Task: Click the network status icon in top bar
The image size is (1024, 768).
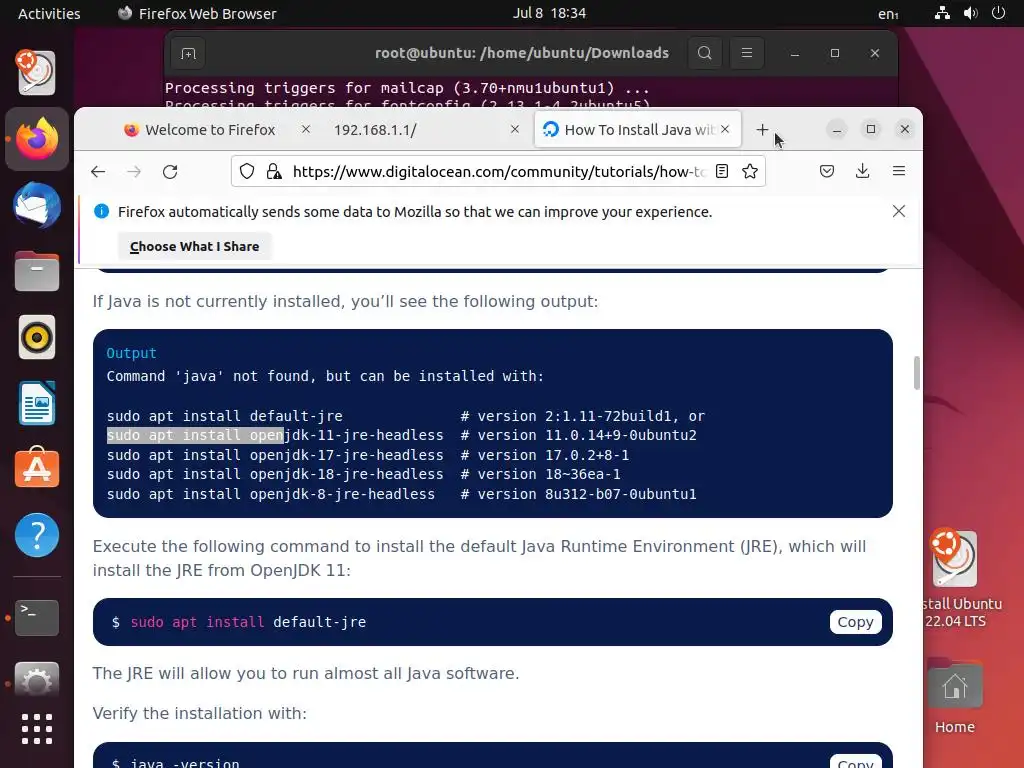Action: pyautogui.click(x=942, y=13)
